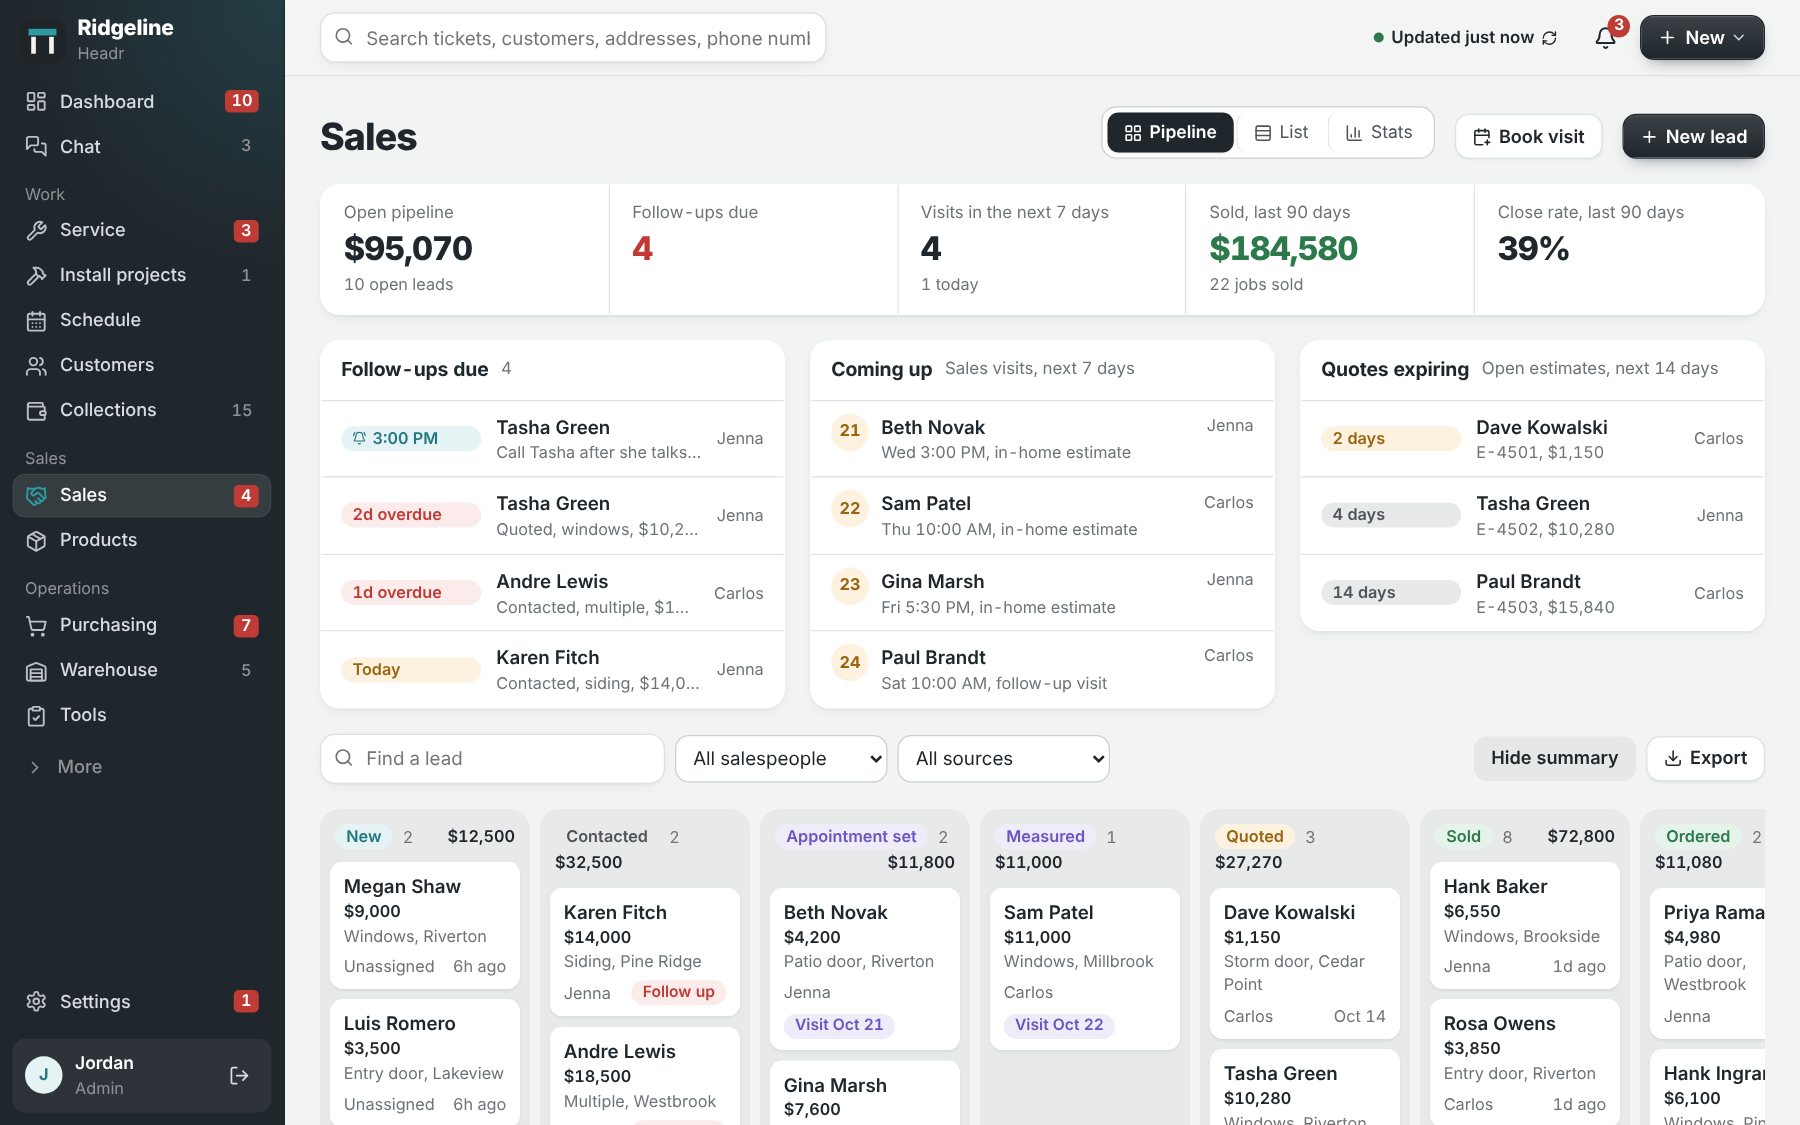Go to Service section

coord(142,230)
